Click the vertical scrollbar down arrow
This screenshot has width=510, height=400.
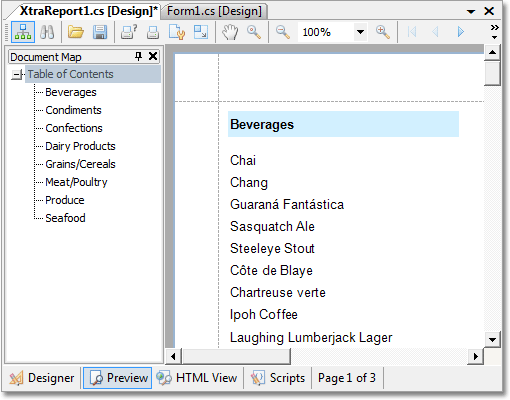click(492, 340)
